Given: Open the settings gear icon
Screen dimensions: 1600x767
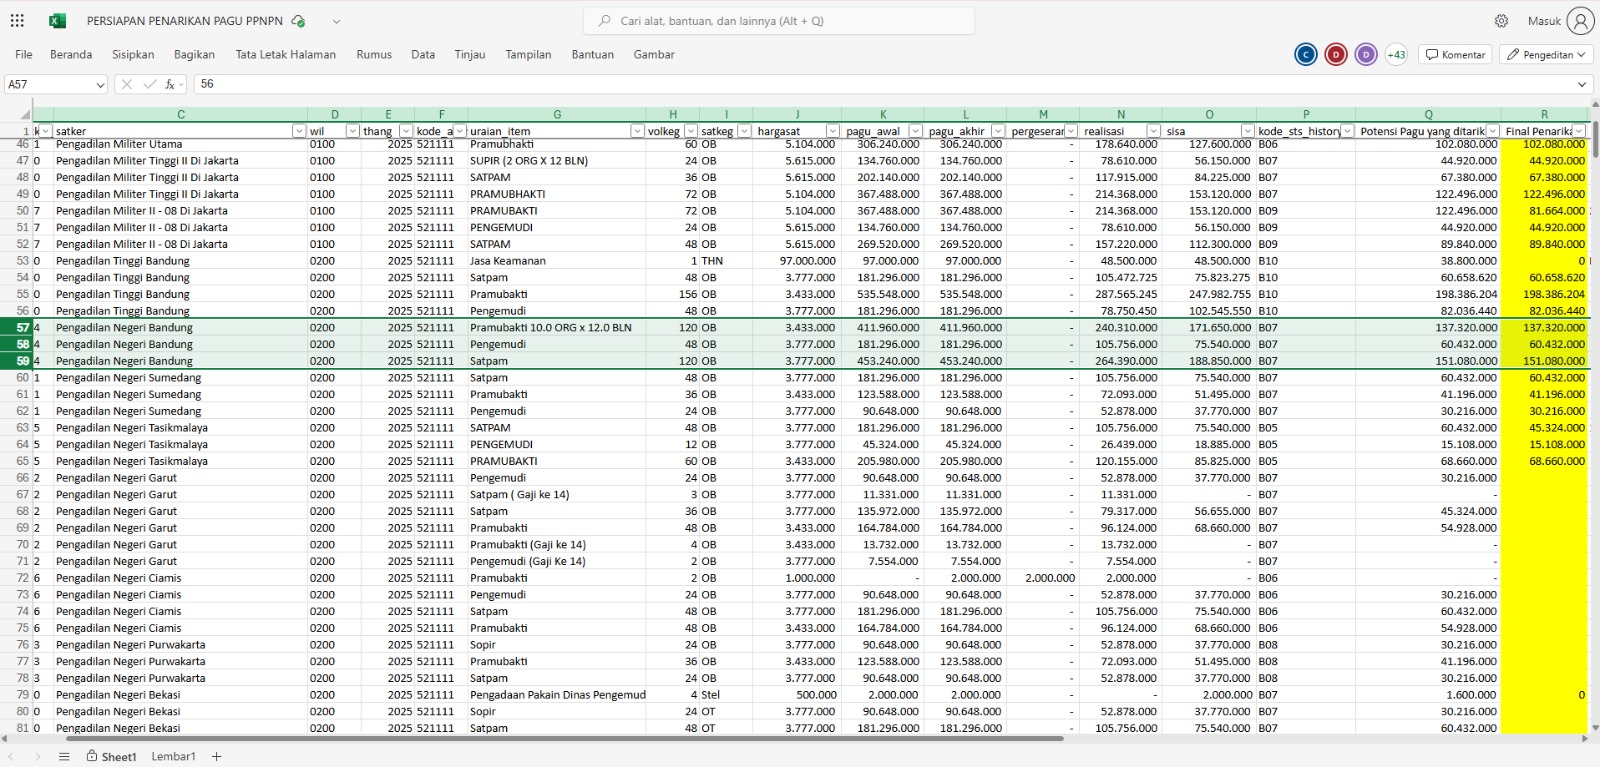Looking at the screenshot, I should click(x=1501, y=21).
